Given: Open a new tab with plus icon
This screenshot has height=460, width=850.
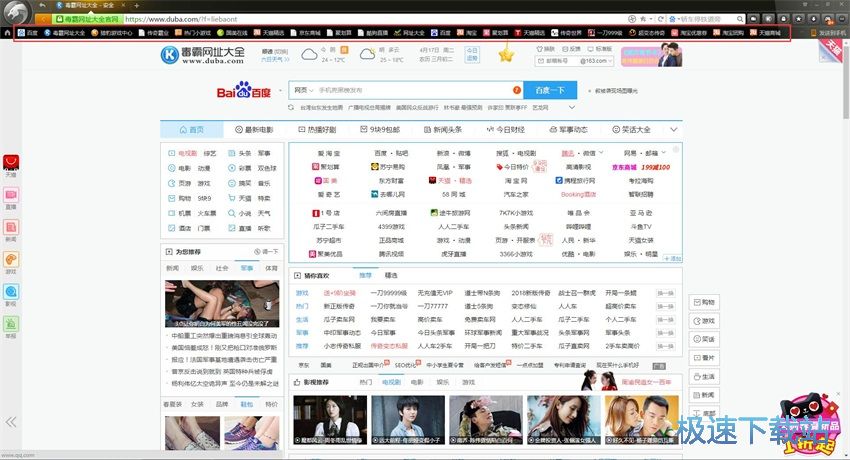Looking at the screenshot, I should (136, 5).
